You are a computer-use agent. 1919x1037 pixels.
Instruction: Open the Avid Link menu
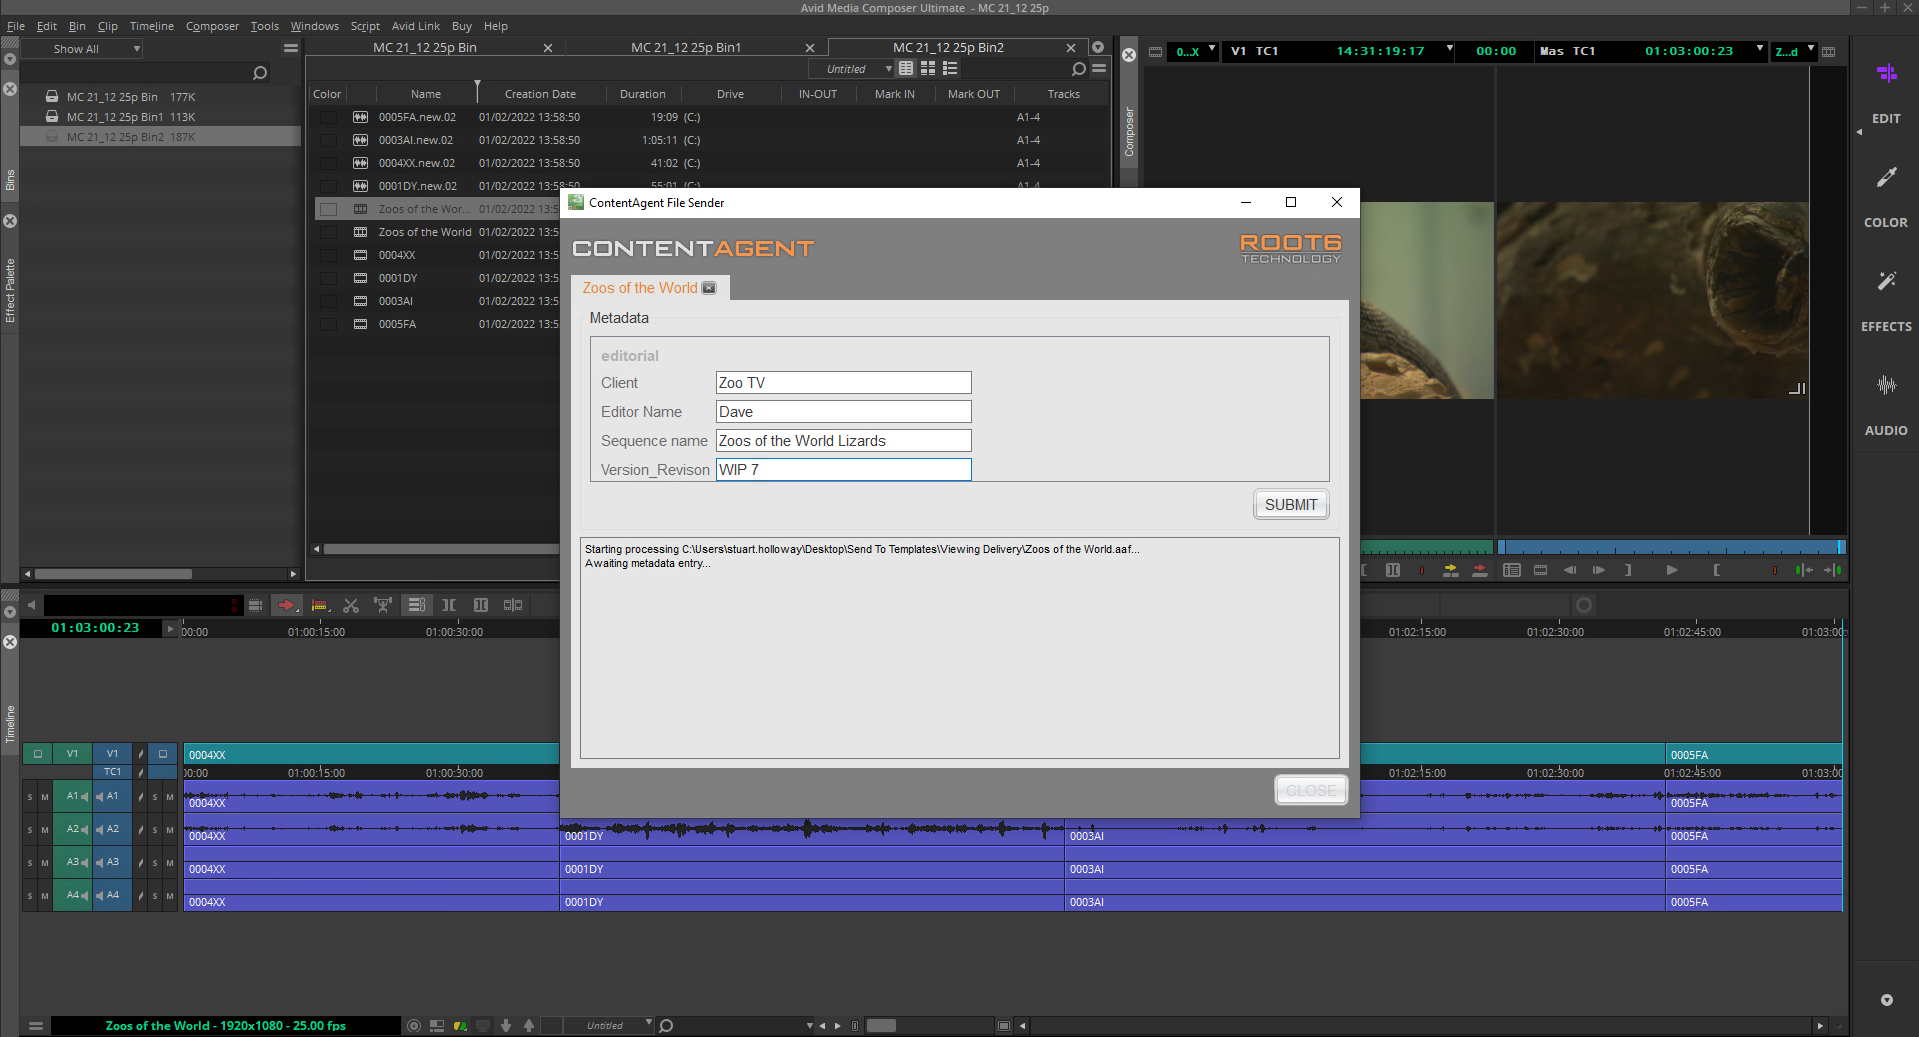415,26
